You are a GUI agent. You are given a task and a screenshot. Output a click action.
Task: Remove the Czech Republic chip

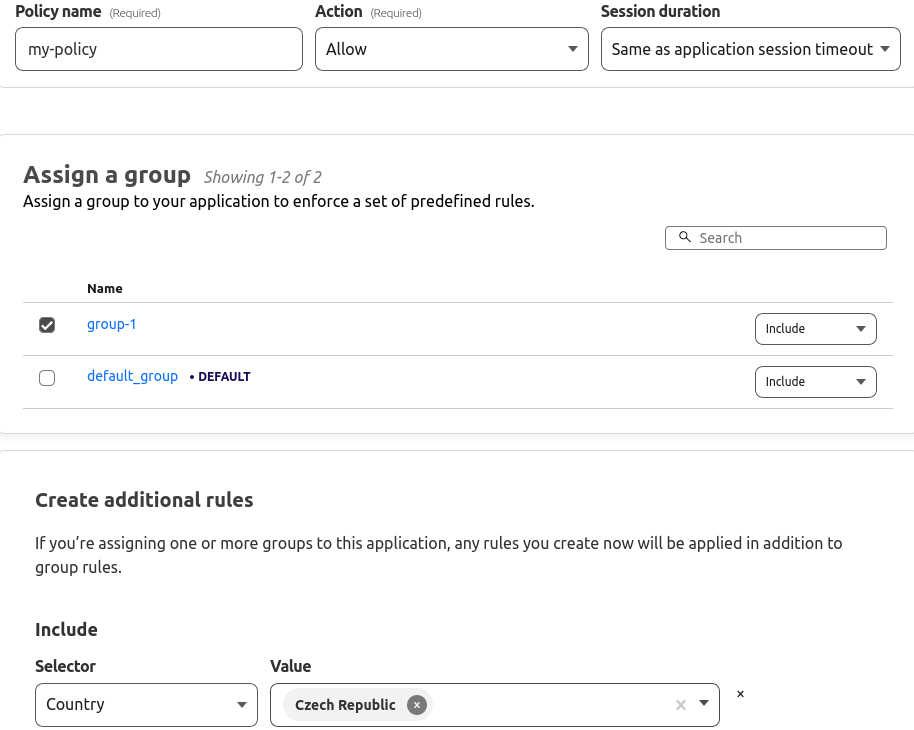417,705
